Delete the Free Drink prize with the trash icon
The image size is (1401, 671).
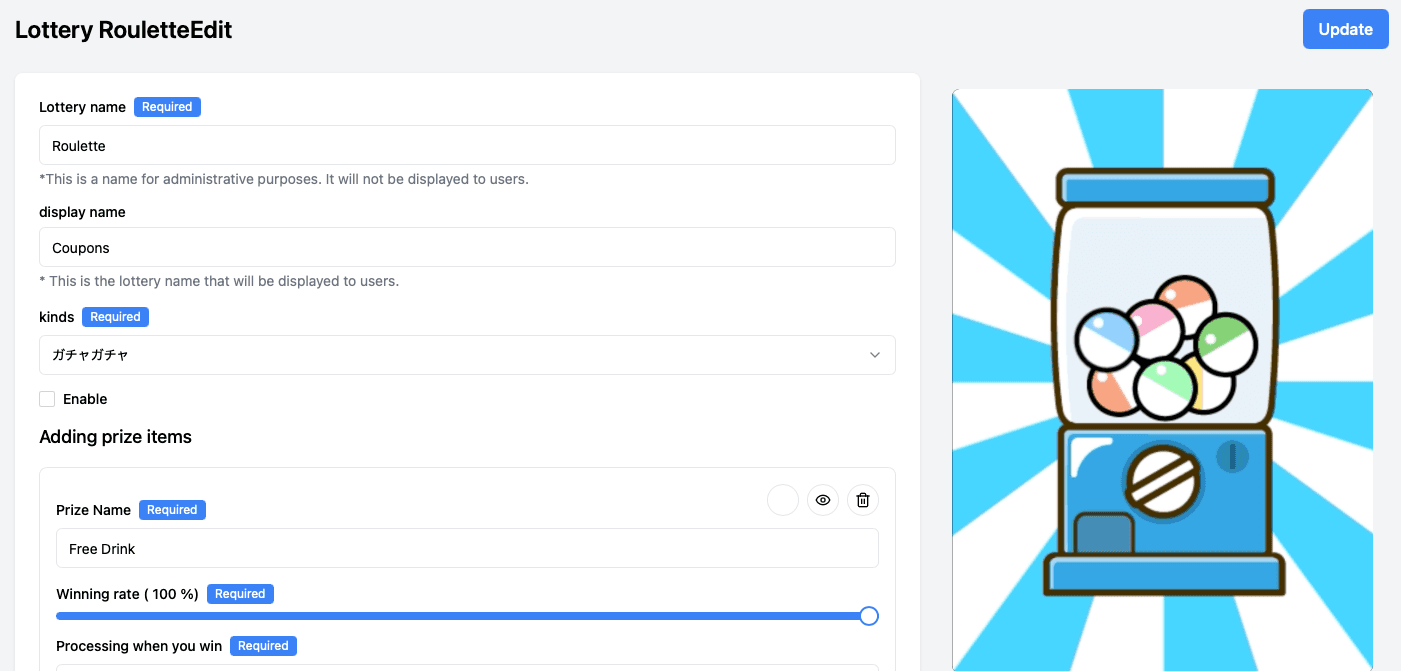pyautogui.click(x=862, y=499)
